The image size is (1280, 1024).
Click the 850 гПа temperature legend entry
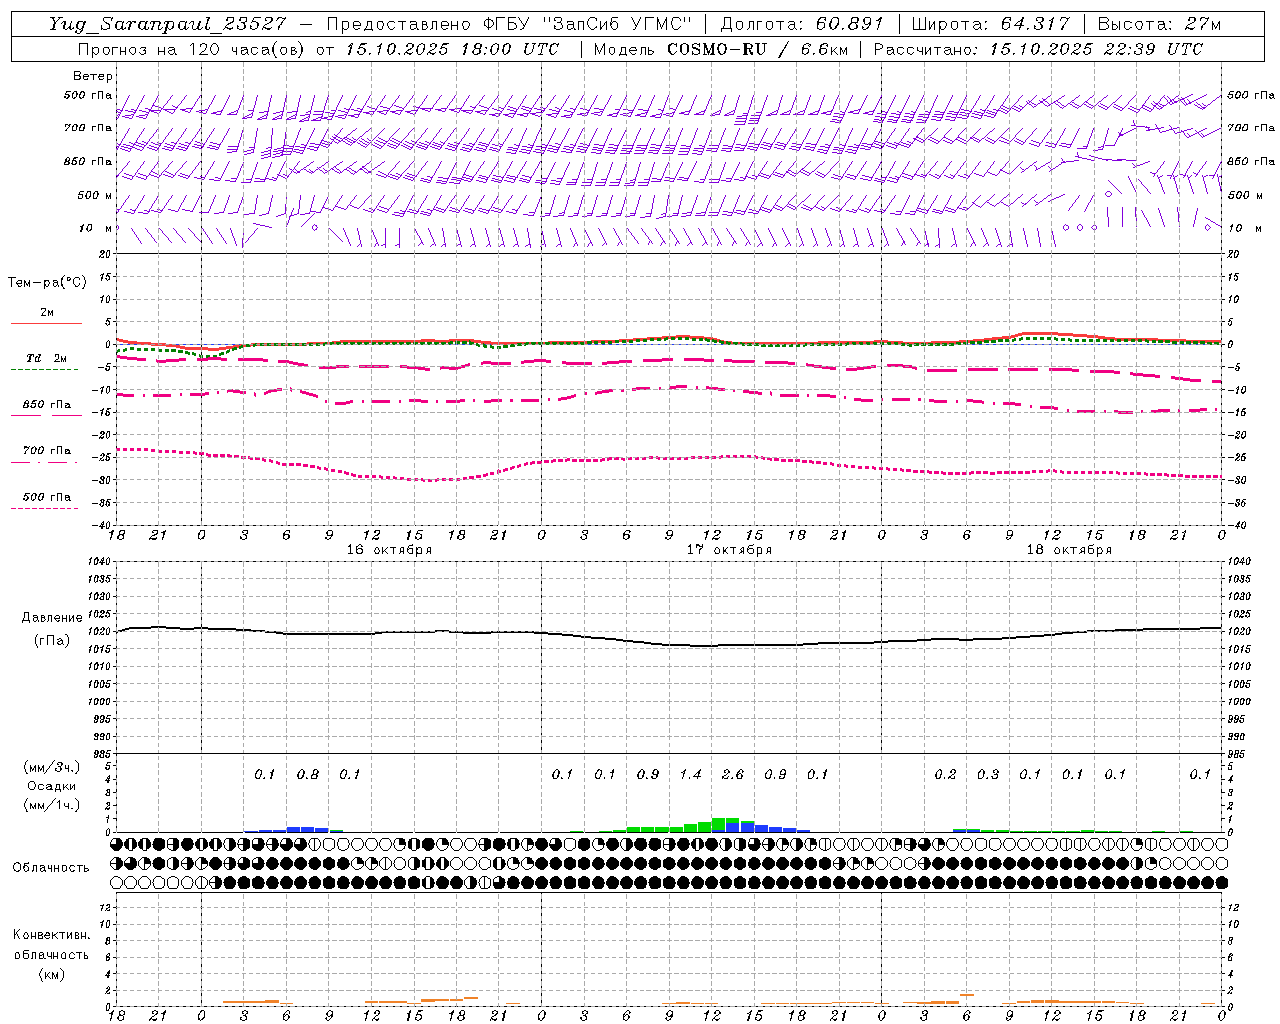(47, 405)
